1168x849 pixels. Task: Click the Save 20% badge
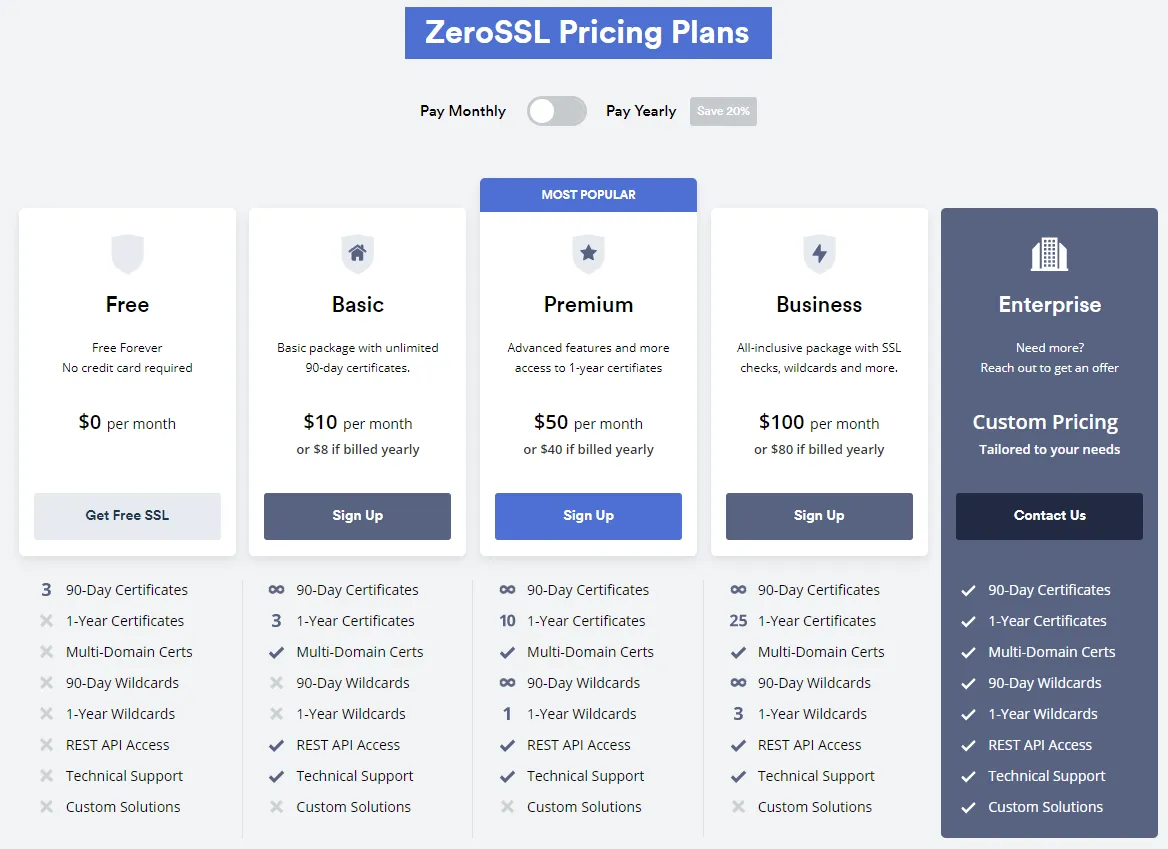[723, 111]
